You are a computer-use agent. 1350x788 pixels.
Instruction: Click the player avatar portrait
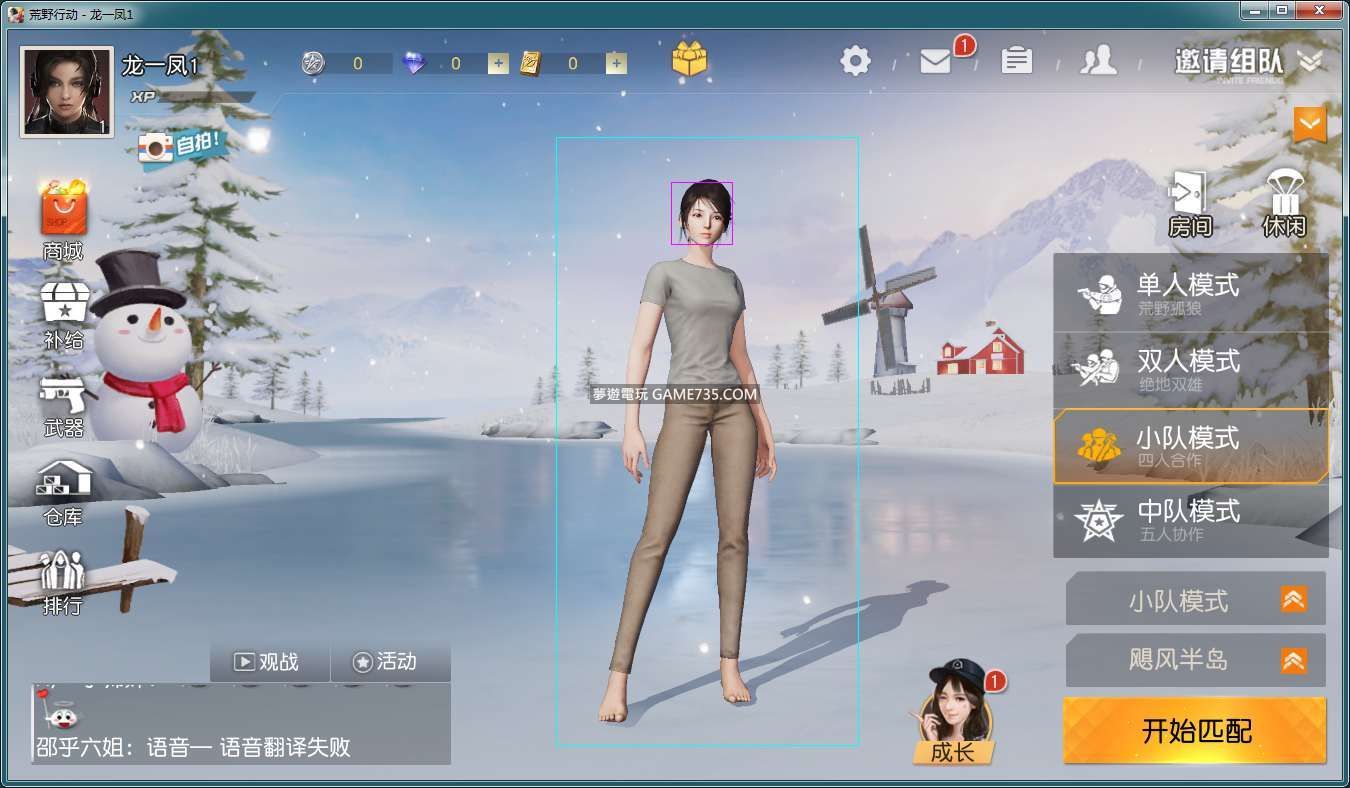tap(66, 92)
